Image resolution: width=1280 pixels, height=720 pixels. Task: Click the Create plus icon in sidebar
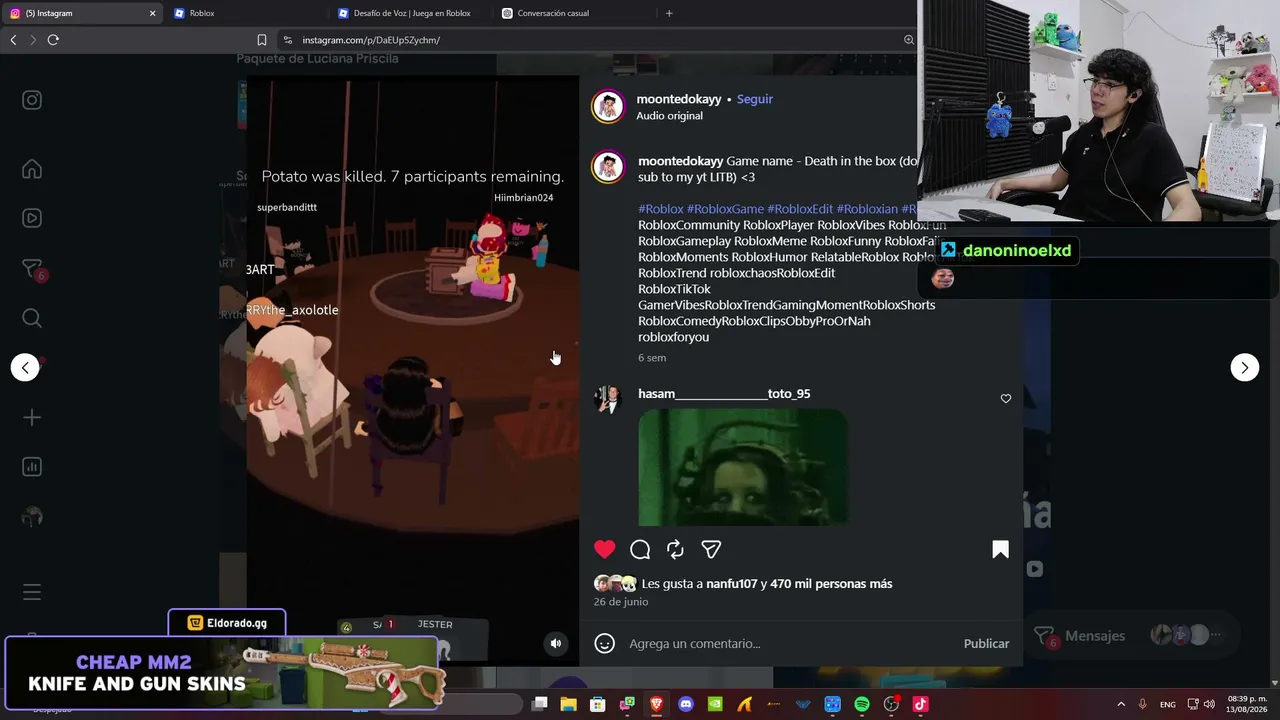pos(32,417)
